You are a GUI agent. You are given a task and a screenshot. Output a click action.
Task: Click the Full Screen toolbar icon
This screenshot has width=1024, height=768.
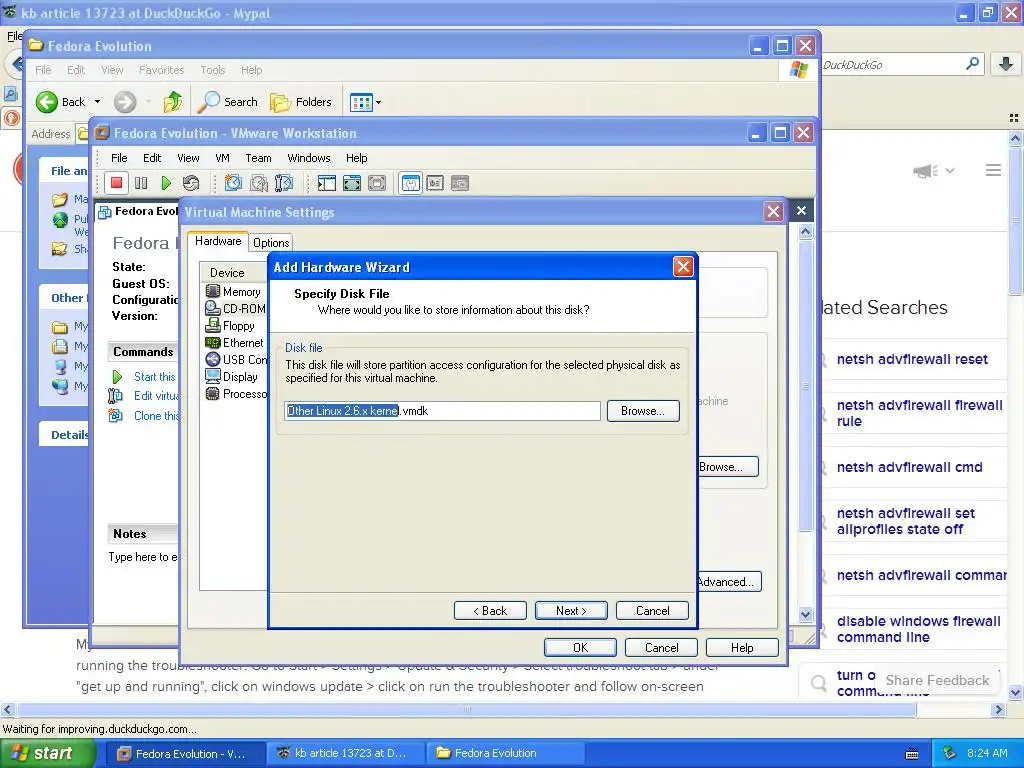point(352,184)
